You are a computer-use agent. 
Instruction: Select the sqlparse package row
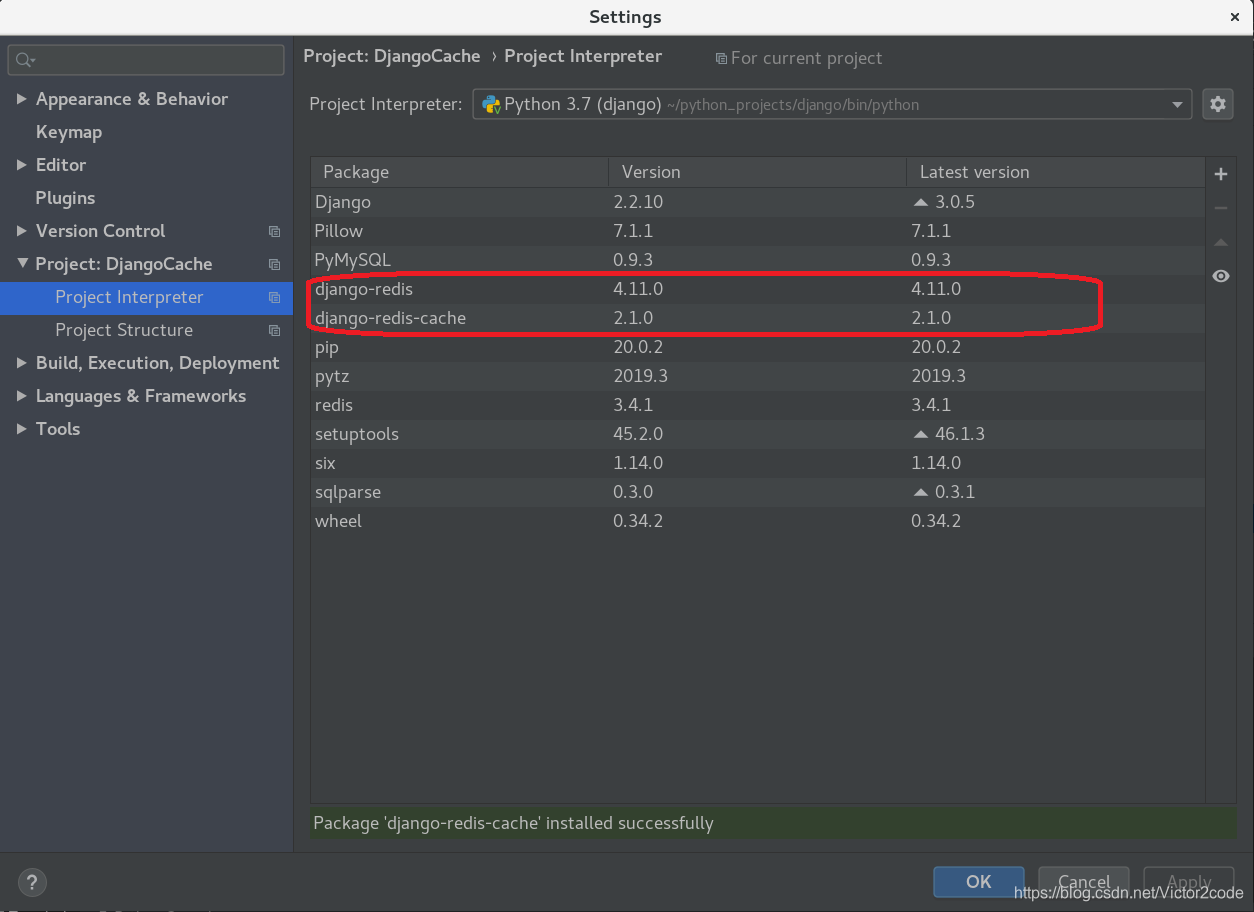[x=757, y=492]
